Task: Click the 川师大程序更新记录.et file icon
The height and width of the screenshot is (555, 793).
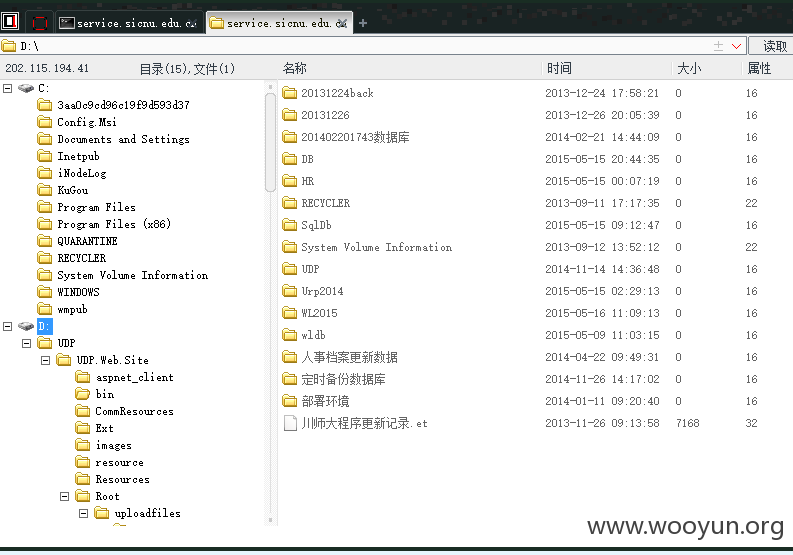Action: (x=290, y=423)
